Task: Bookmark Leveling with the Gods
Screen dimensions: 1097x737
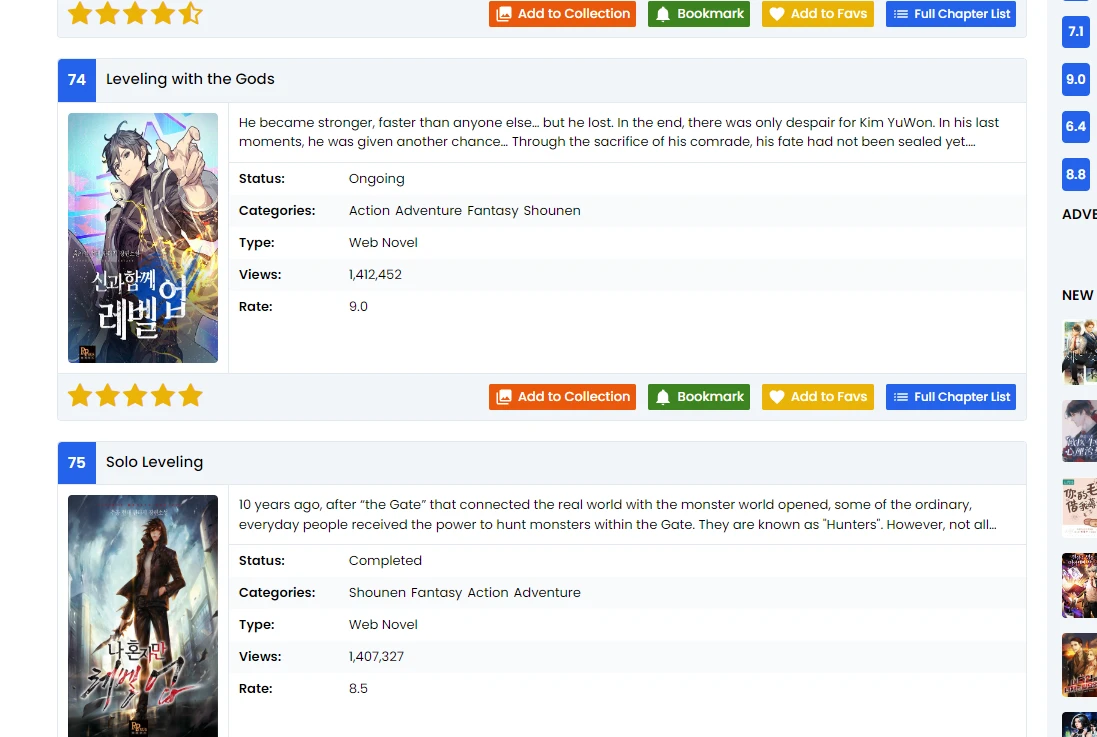Action: (698, 397)
